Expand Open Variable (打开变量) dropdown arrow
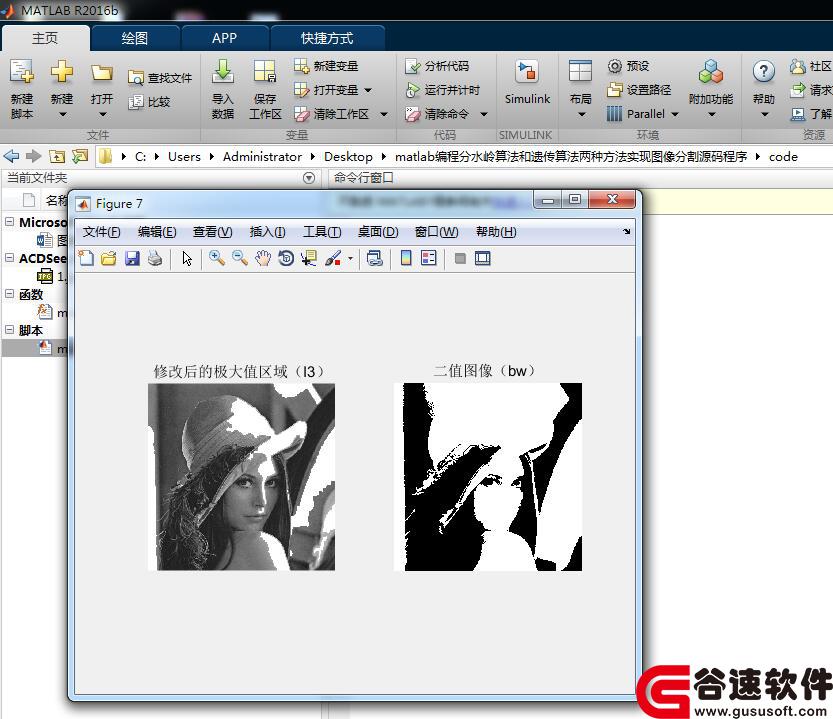Screen dimensions: 833x719 pyautogui.click(x=368, y=90)
